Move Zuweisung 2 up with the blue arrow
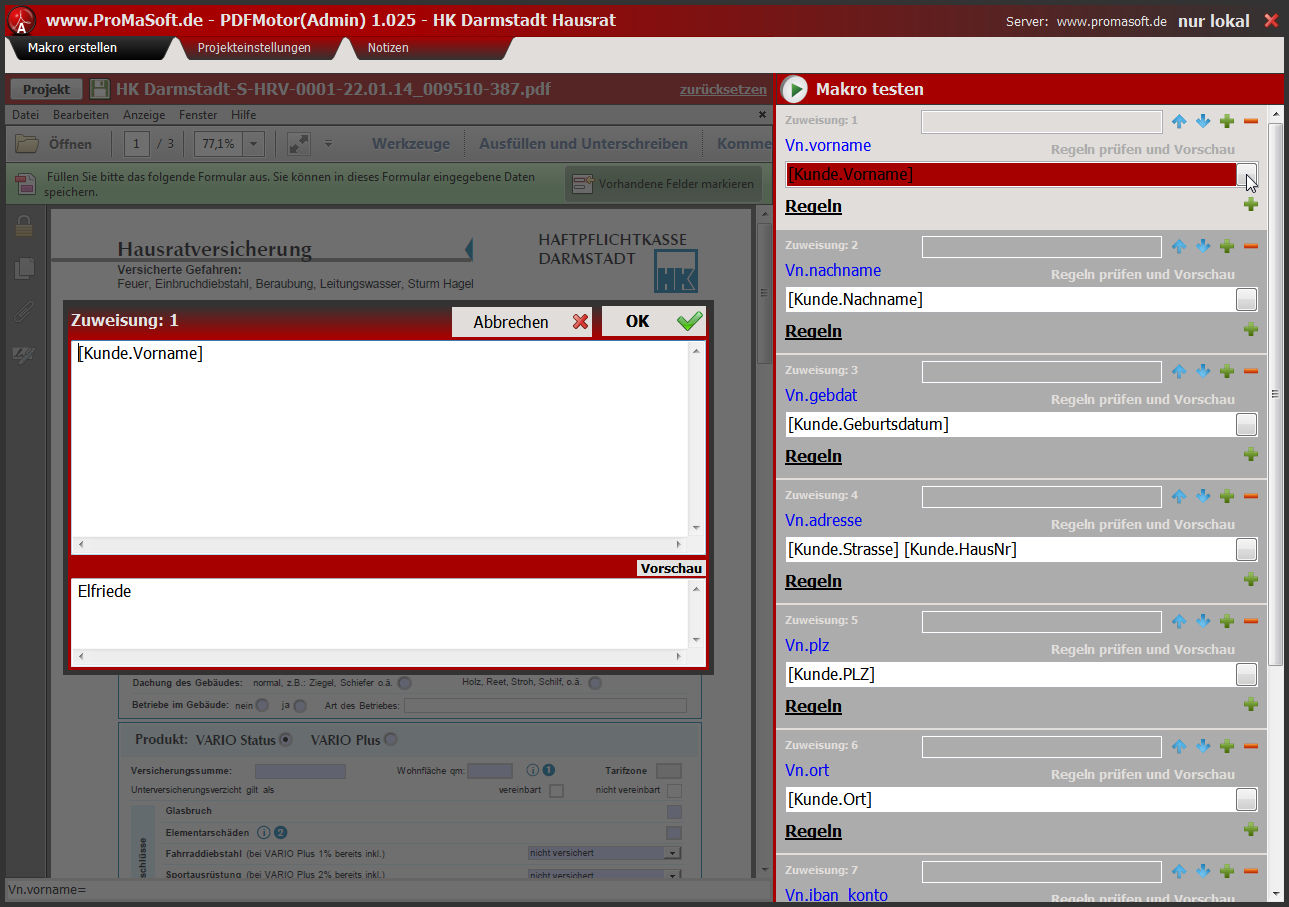The width and height of the screenshot is (1289, 907). 1179,246
